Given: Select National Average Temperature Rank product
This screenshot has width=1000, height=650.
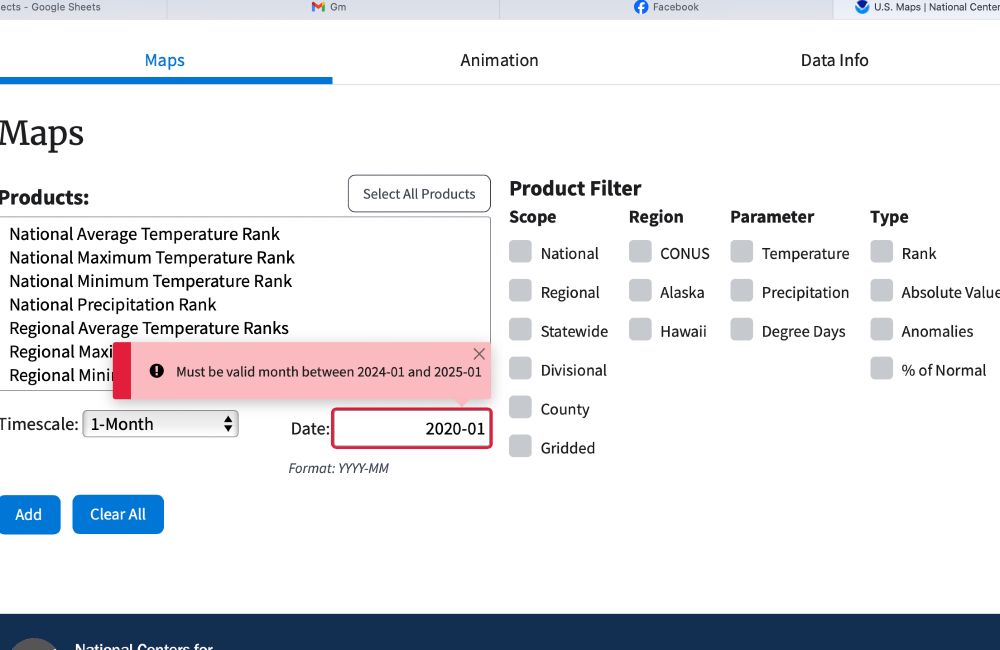Looking at the screenshot, I should (x=245, y=234).
